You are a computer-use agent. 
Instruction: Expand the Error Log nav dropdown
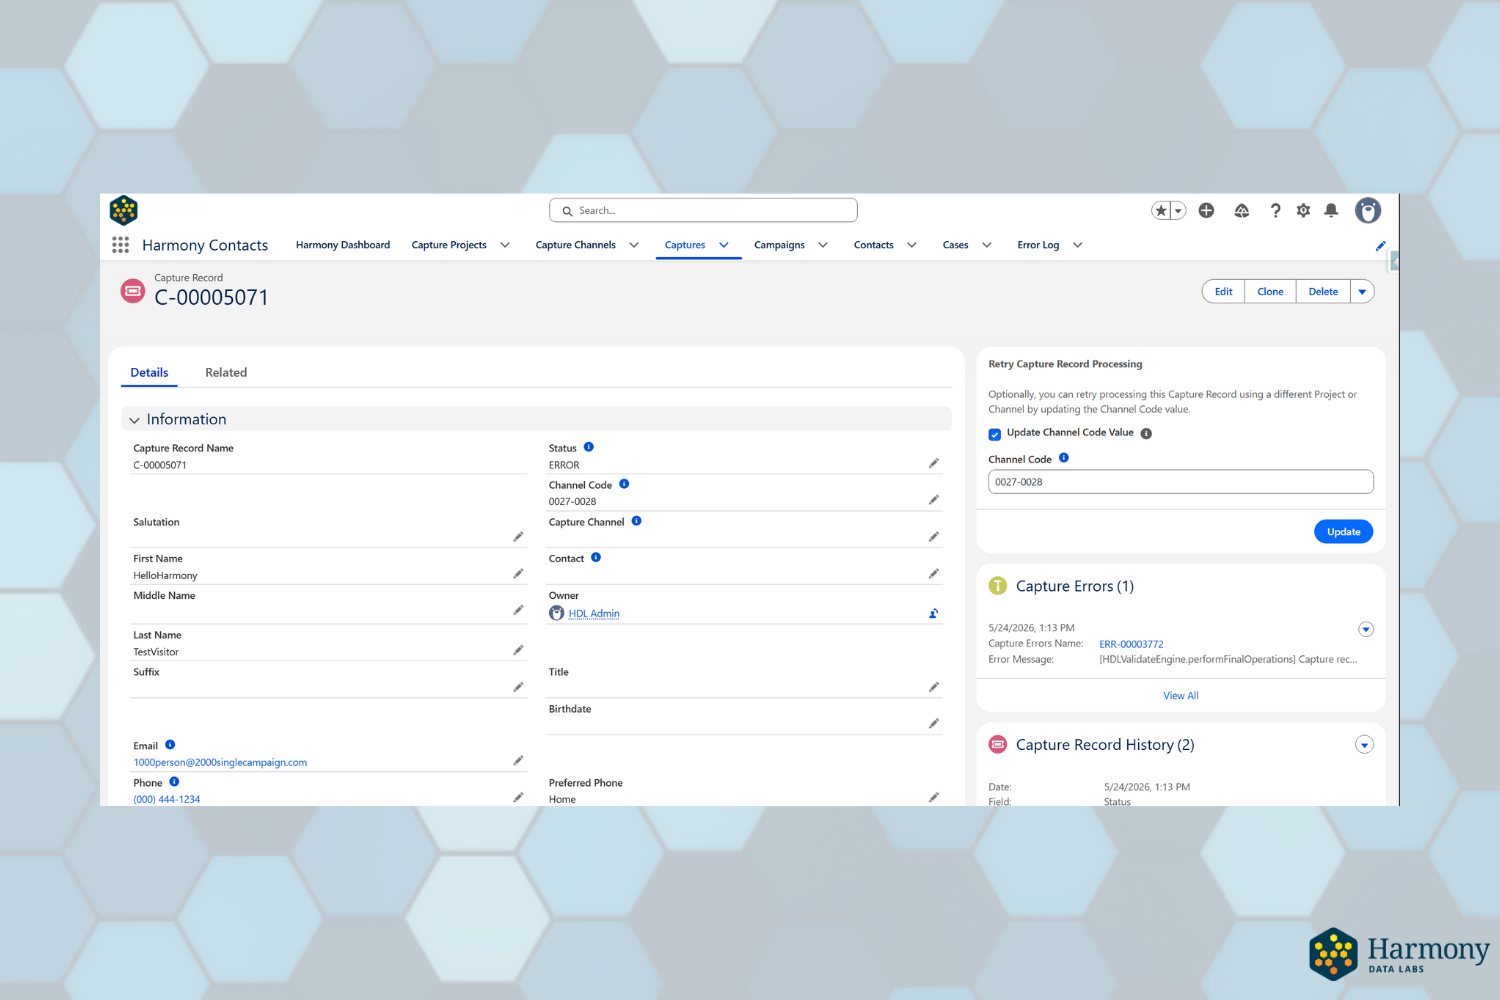(x=1078, y=245)
